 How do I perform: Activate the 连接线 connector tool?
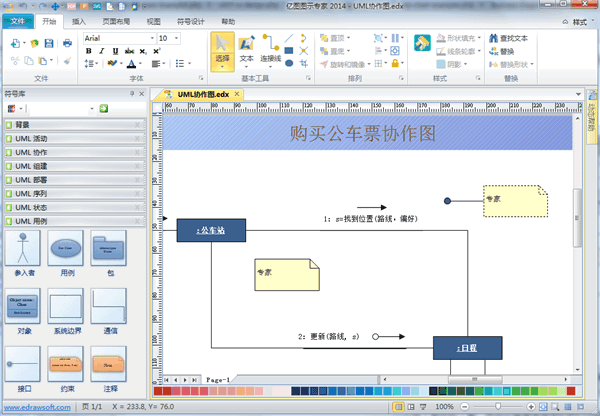(x=271, y=52)
